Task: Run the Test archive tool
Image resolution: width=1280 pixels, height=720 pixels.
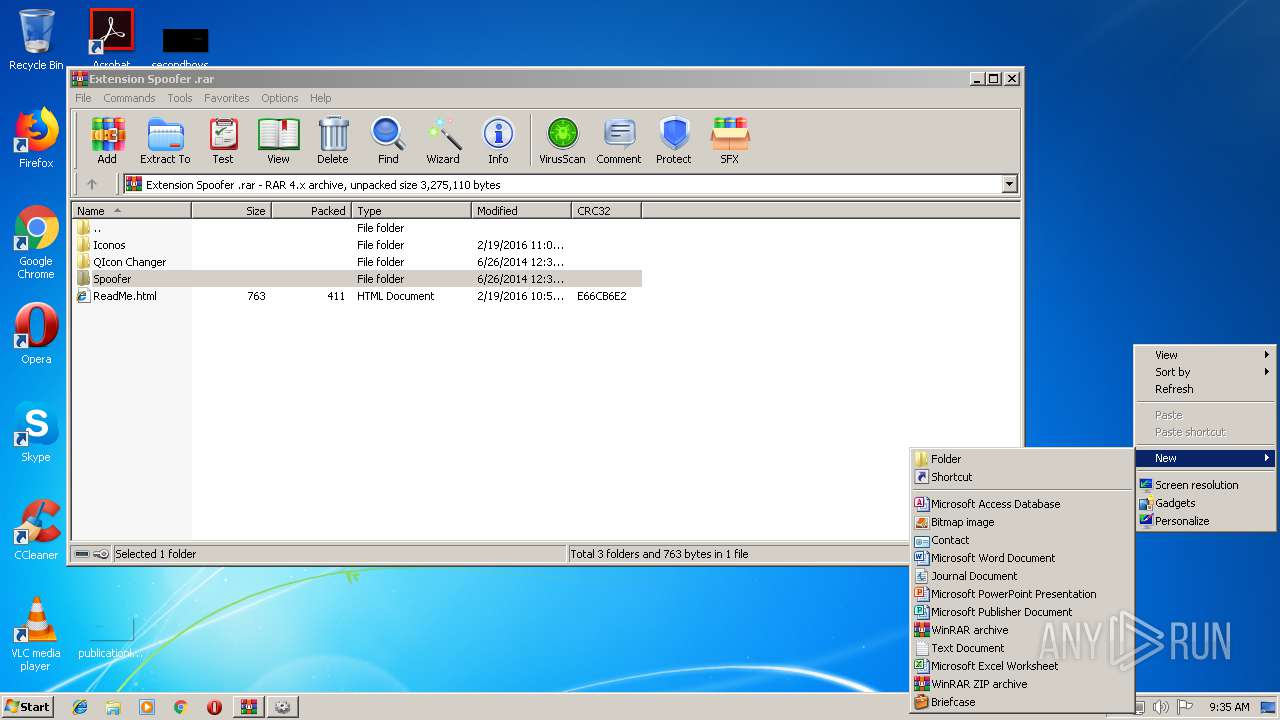Action: (x=223, y=140)
